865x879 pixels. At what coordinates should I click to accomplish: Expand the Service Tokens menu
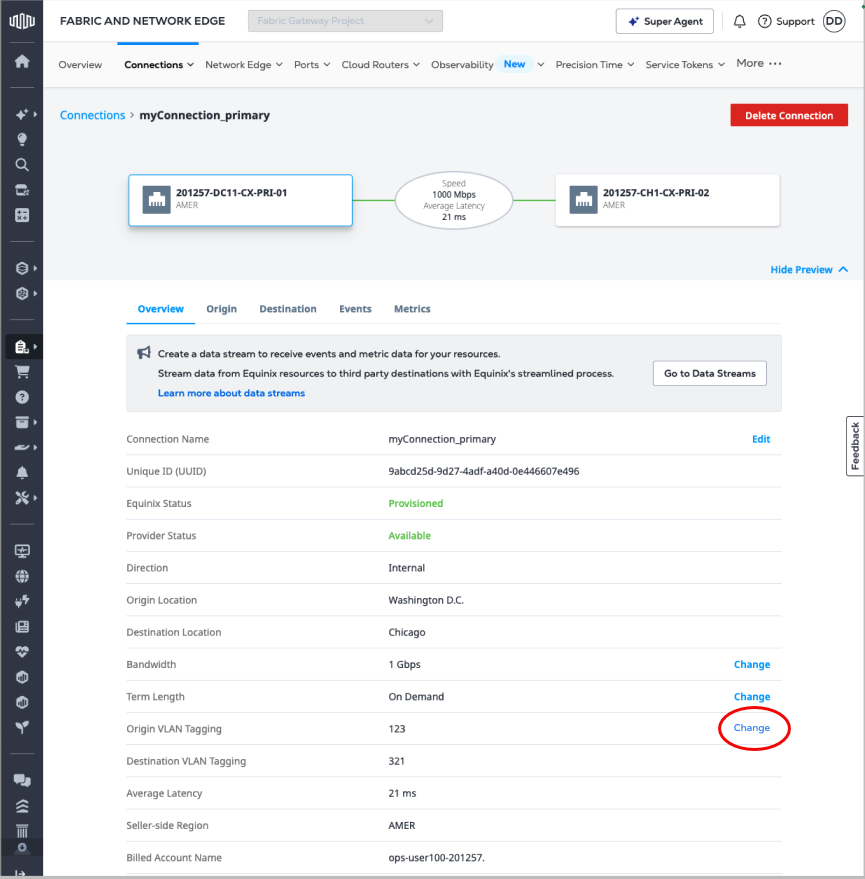tap(685, 64)
